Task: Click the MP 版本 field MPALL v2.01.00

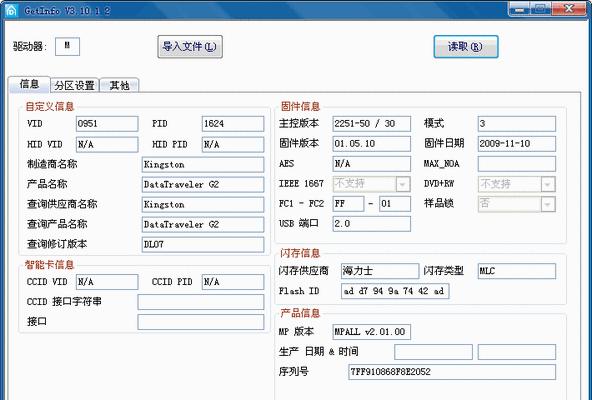Action: tap(372, 332)
